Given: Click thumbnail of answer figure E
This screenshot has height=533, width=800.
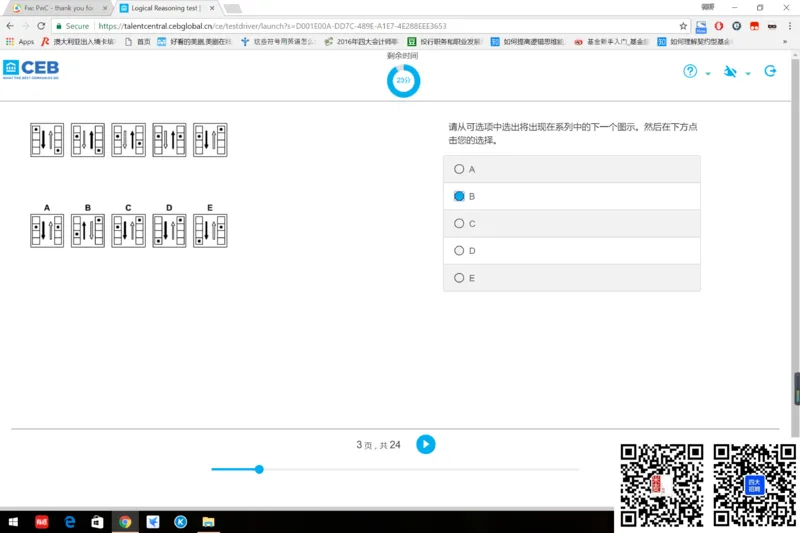Looking at the screenshot, I should tap(210, 231).
